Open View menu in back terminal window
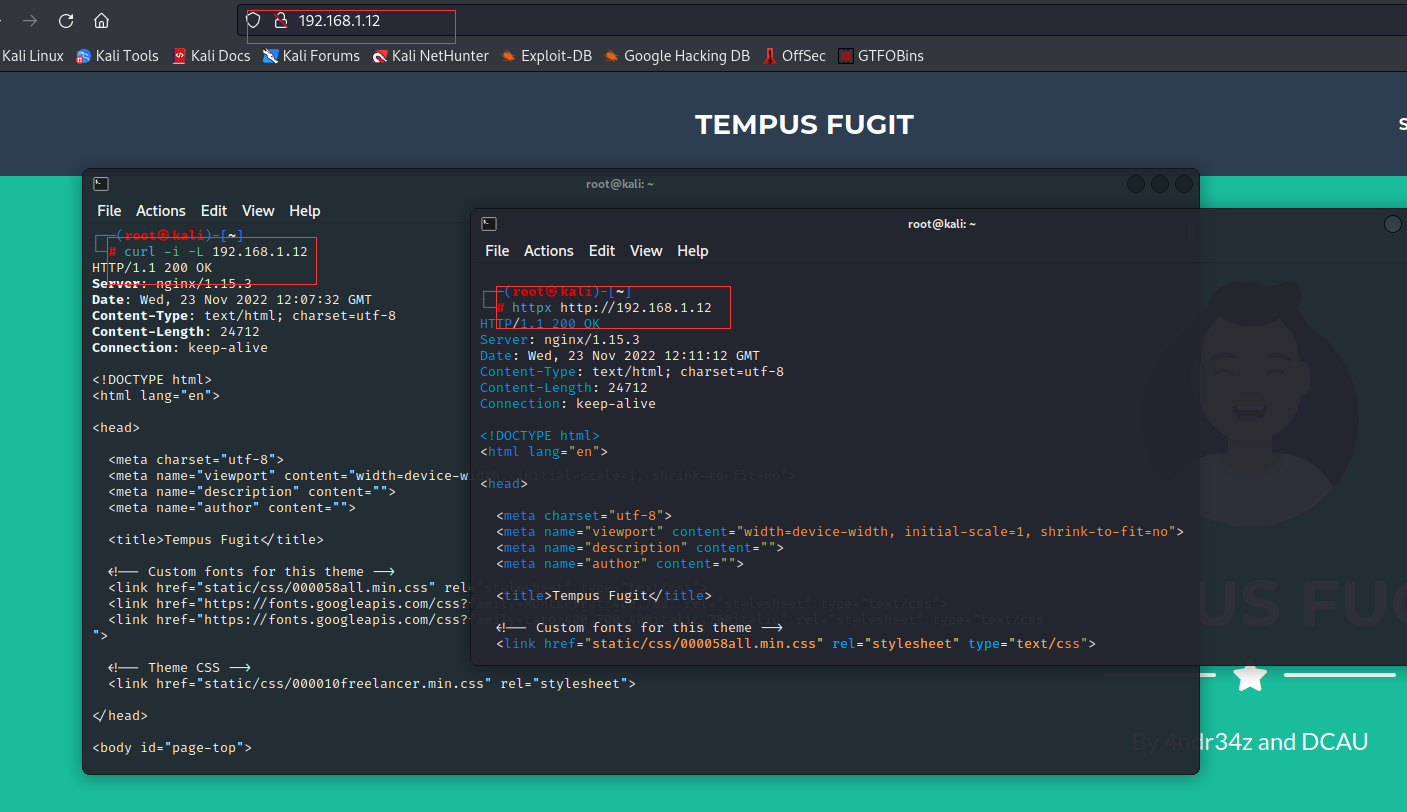1407x812 pixels. [258, 211]
